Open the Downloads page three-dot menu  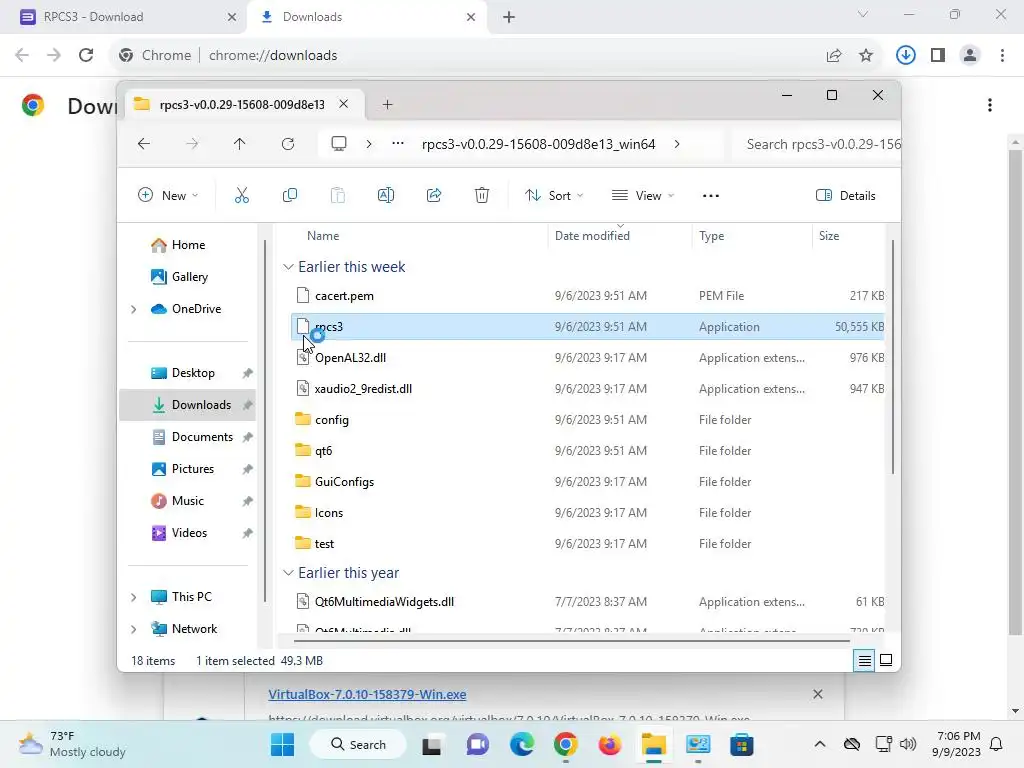(990, 105)
